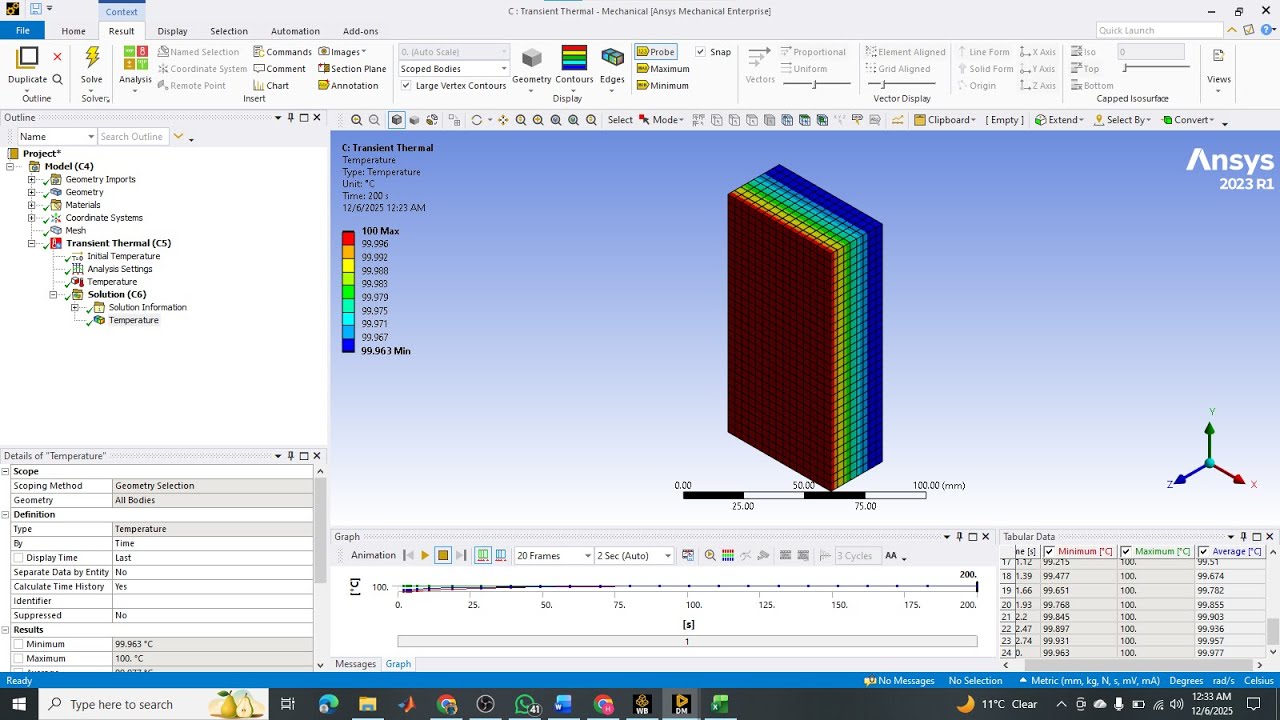Click the Rotate viewport tool icon
The image size is (1280, 720).
pyautogui.click(x=477, y=120)
